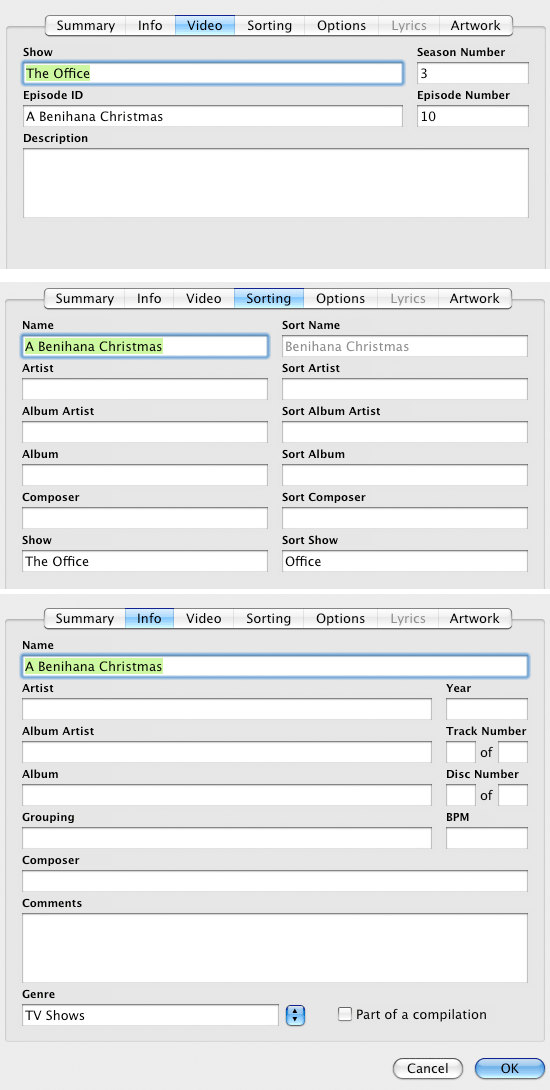Click the Artist field in the Info panel
The image size is (550, 1090).
click(227, 709)
